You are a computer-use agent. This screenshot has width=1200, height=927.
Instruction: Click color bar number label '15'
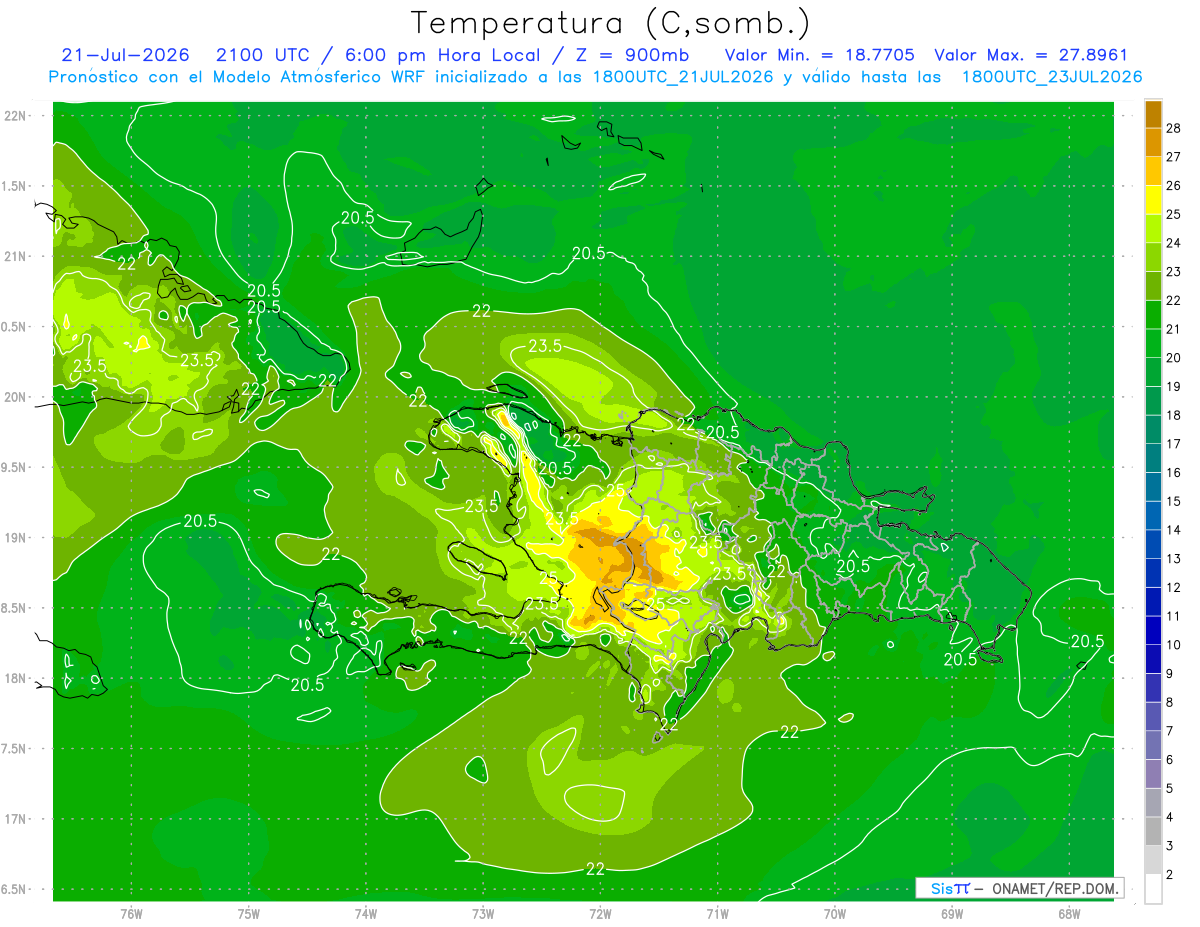1174,501
